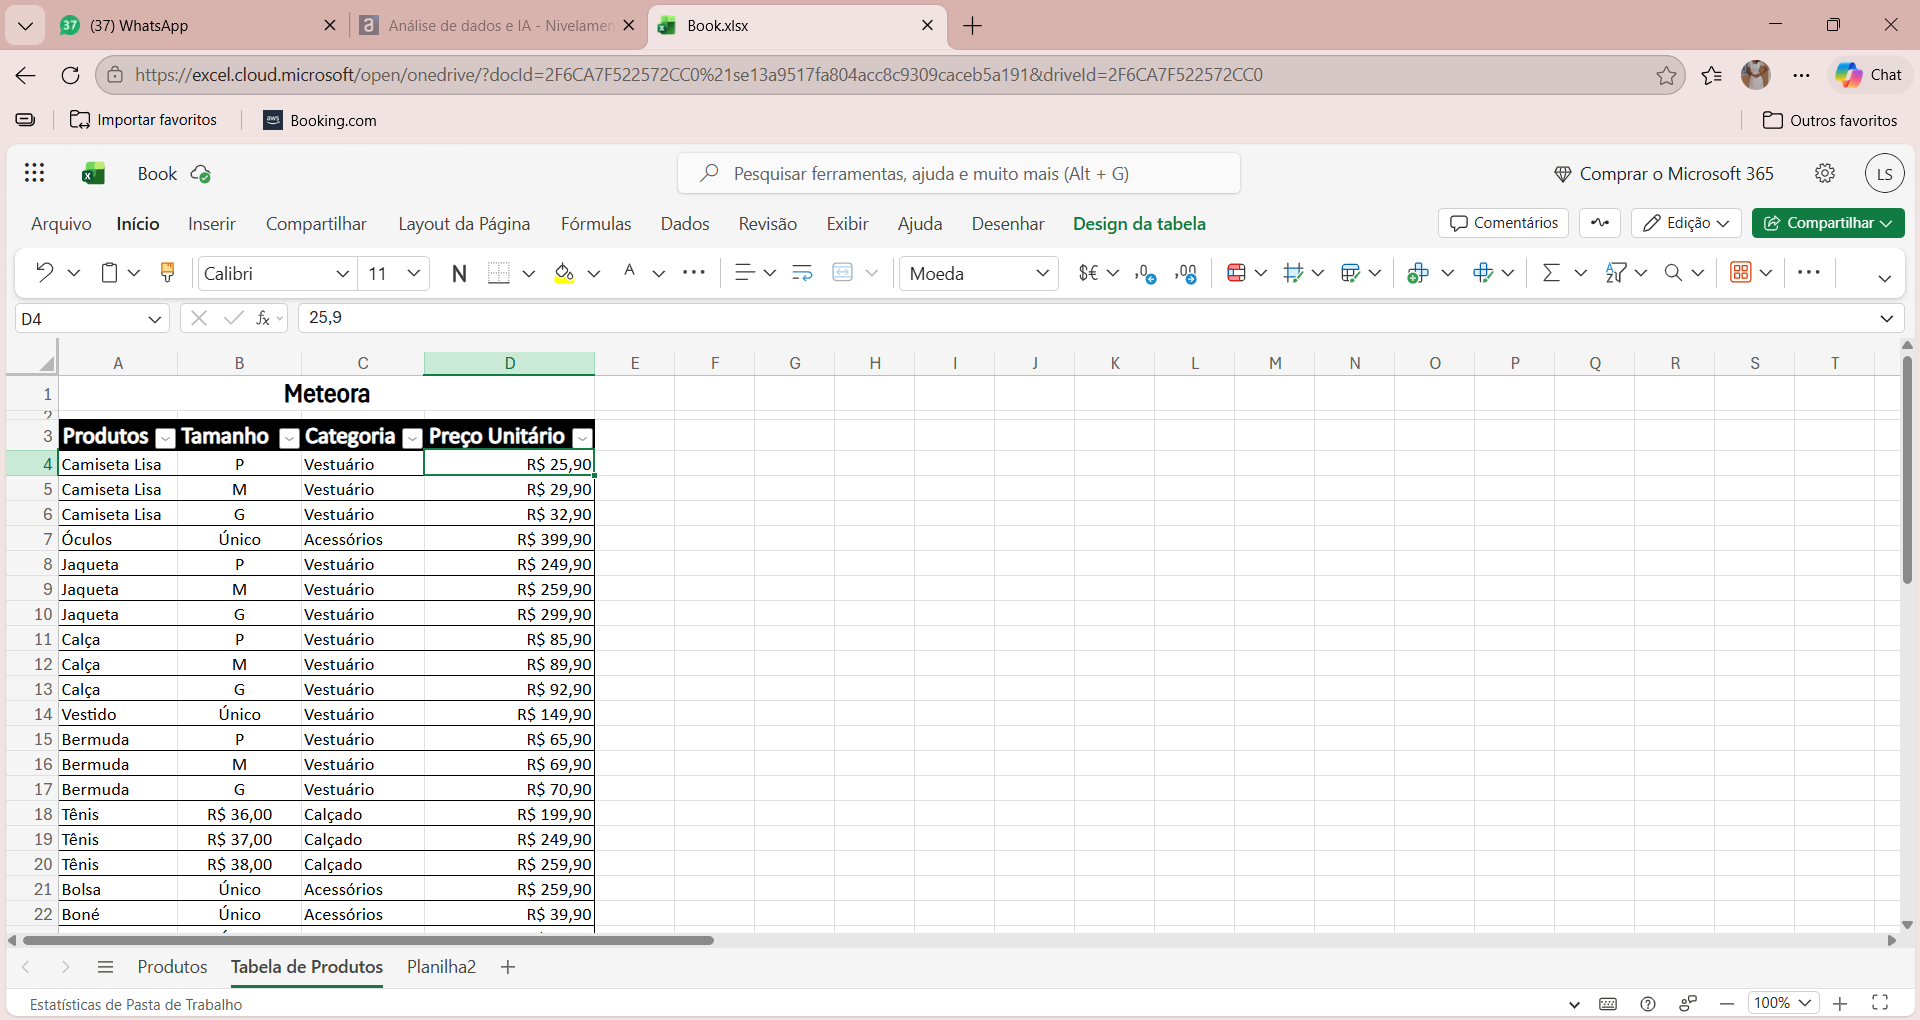Image resolution: width=1920 pixels, height=1020 pixels.
Task: Refresh the browser page
Action: (x=70, y=75)
